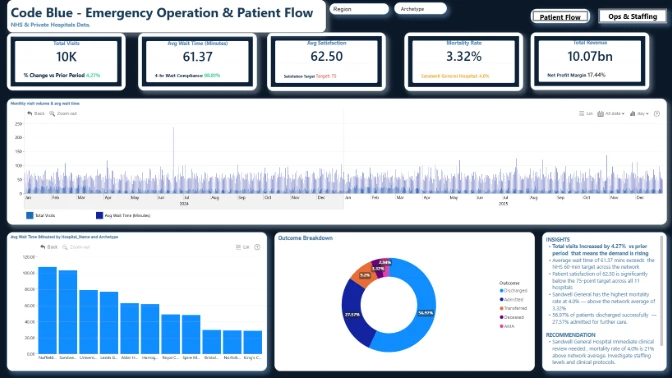672x378 pixels.
Task: Toggle Lin scale in monthly visits chart
Action: tap(586, 114)
